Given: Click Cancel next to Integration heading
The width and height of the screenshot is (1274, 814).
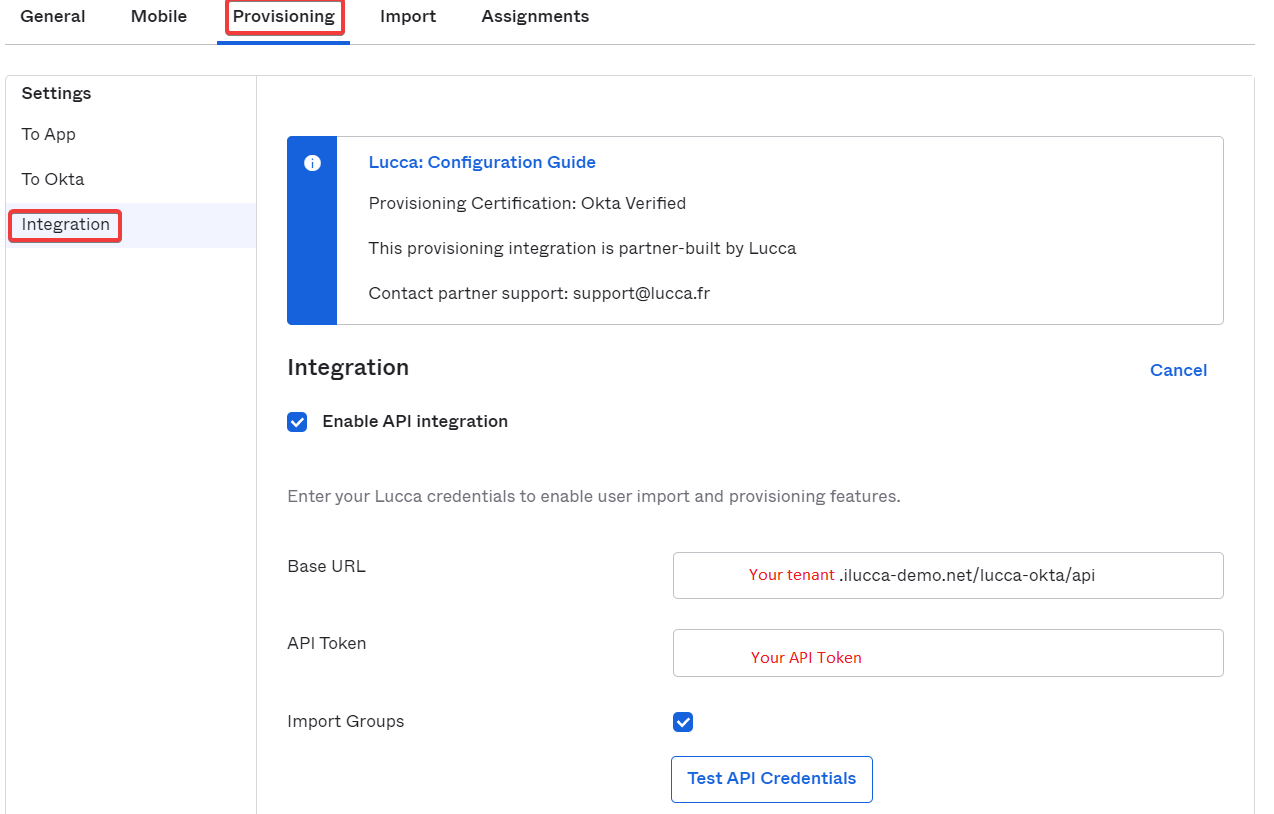Looking at the screenshot, I should pos(1178,370).
